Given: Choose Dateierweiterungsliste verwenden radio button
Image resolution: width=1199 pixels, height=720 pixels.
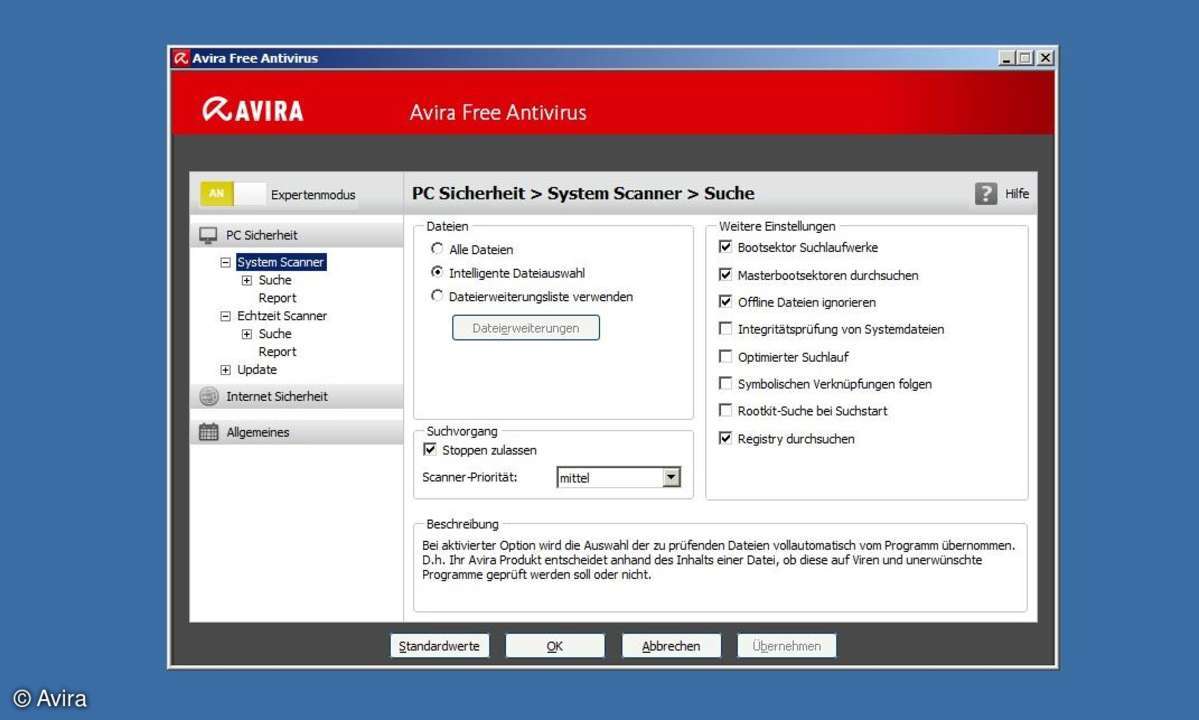Looking at the screenshot, I should 437,296.
